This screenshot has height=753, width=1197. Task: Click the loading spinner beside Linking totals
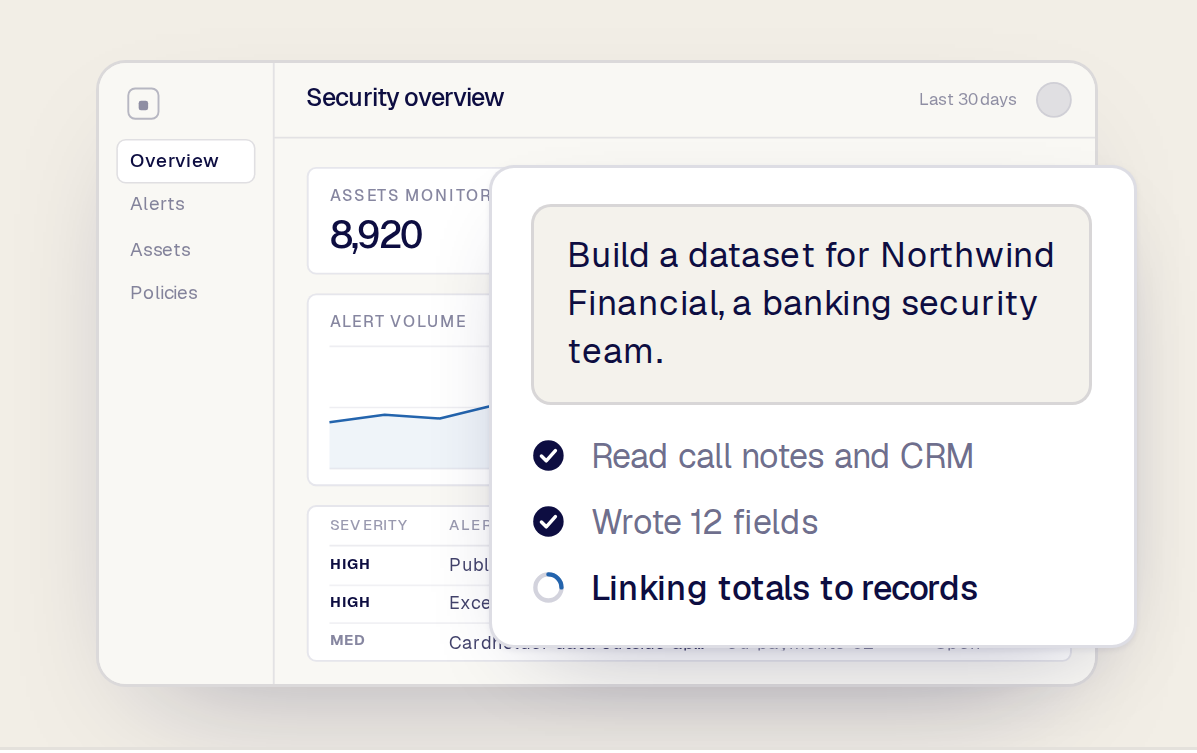pyautogui.click(x=548, y=588)
